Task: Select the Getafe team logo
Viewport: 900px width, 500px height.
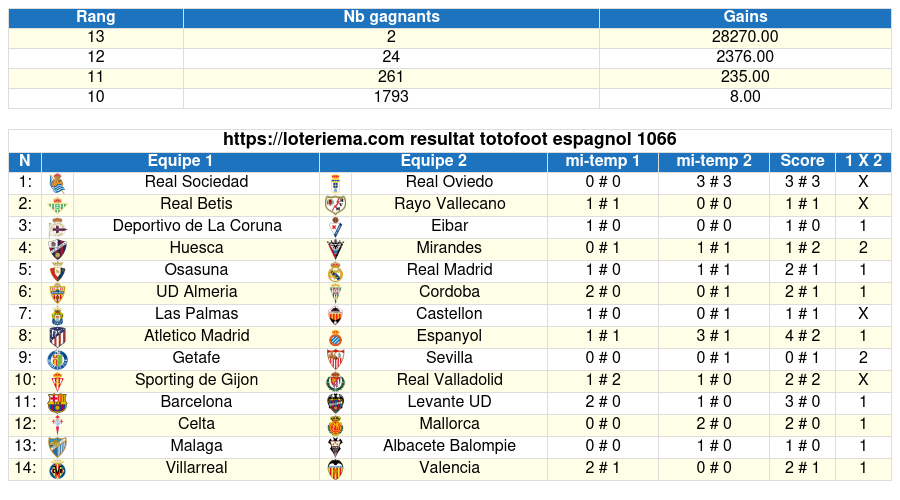Action: point(57,359)
